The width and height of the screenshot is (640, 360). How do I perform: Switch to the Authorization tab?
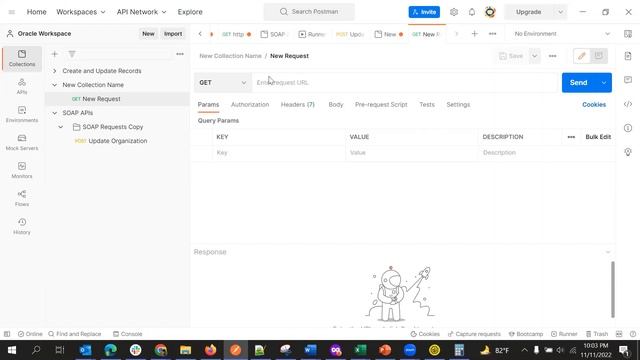pyautogui.click(x=250, y=104)
